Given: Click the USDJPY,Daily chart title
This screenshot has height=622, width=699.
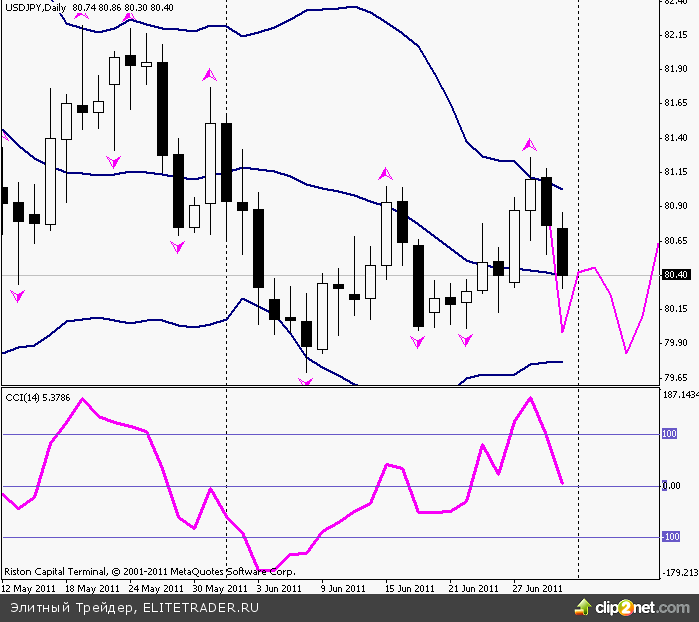Looking at the screenshot, I should tap(36, 7).
